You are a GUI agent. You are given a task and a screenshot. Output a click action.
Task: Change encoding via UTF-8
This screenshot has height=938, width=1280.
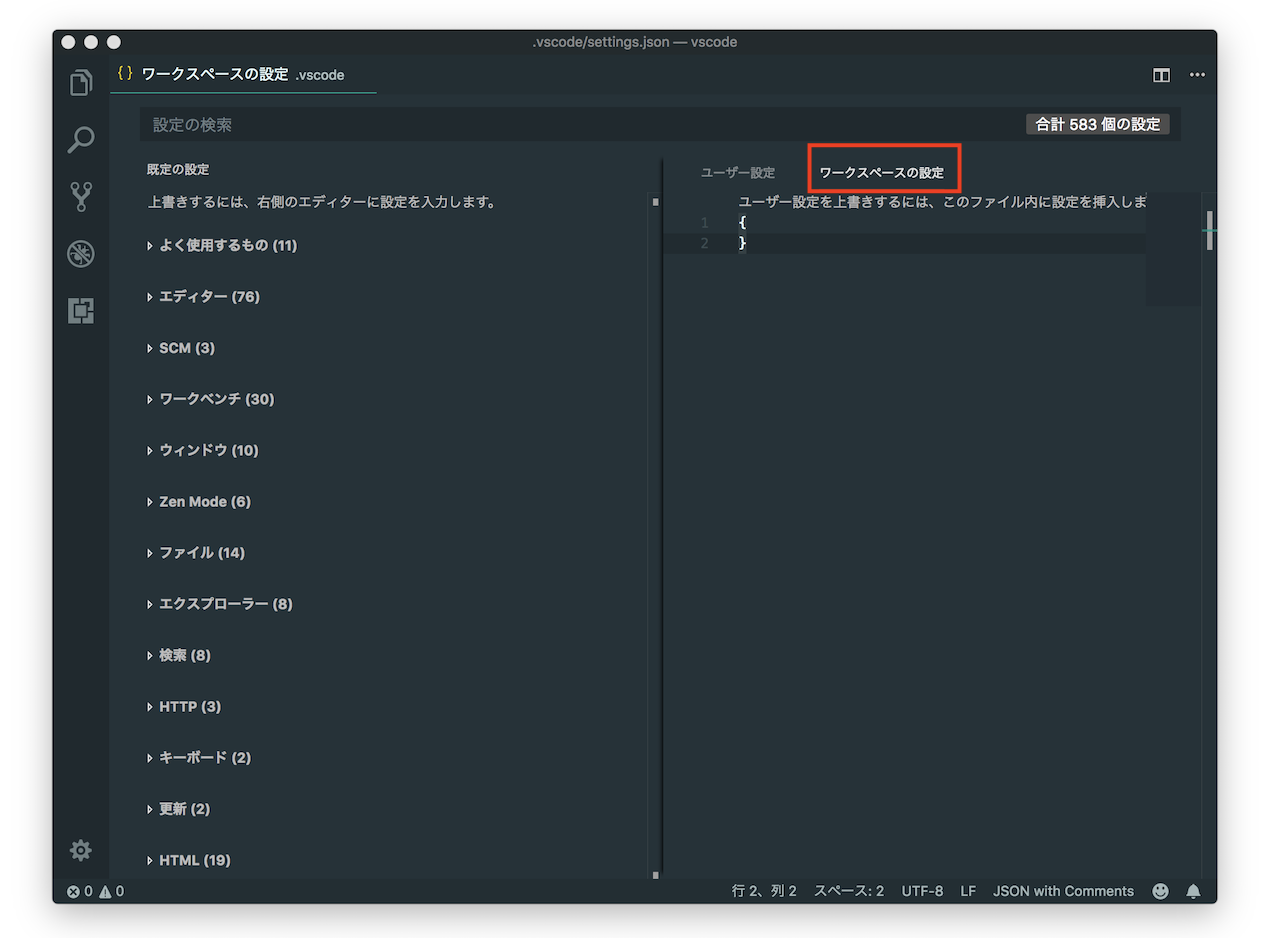point(922,891)
